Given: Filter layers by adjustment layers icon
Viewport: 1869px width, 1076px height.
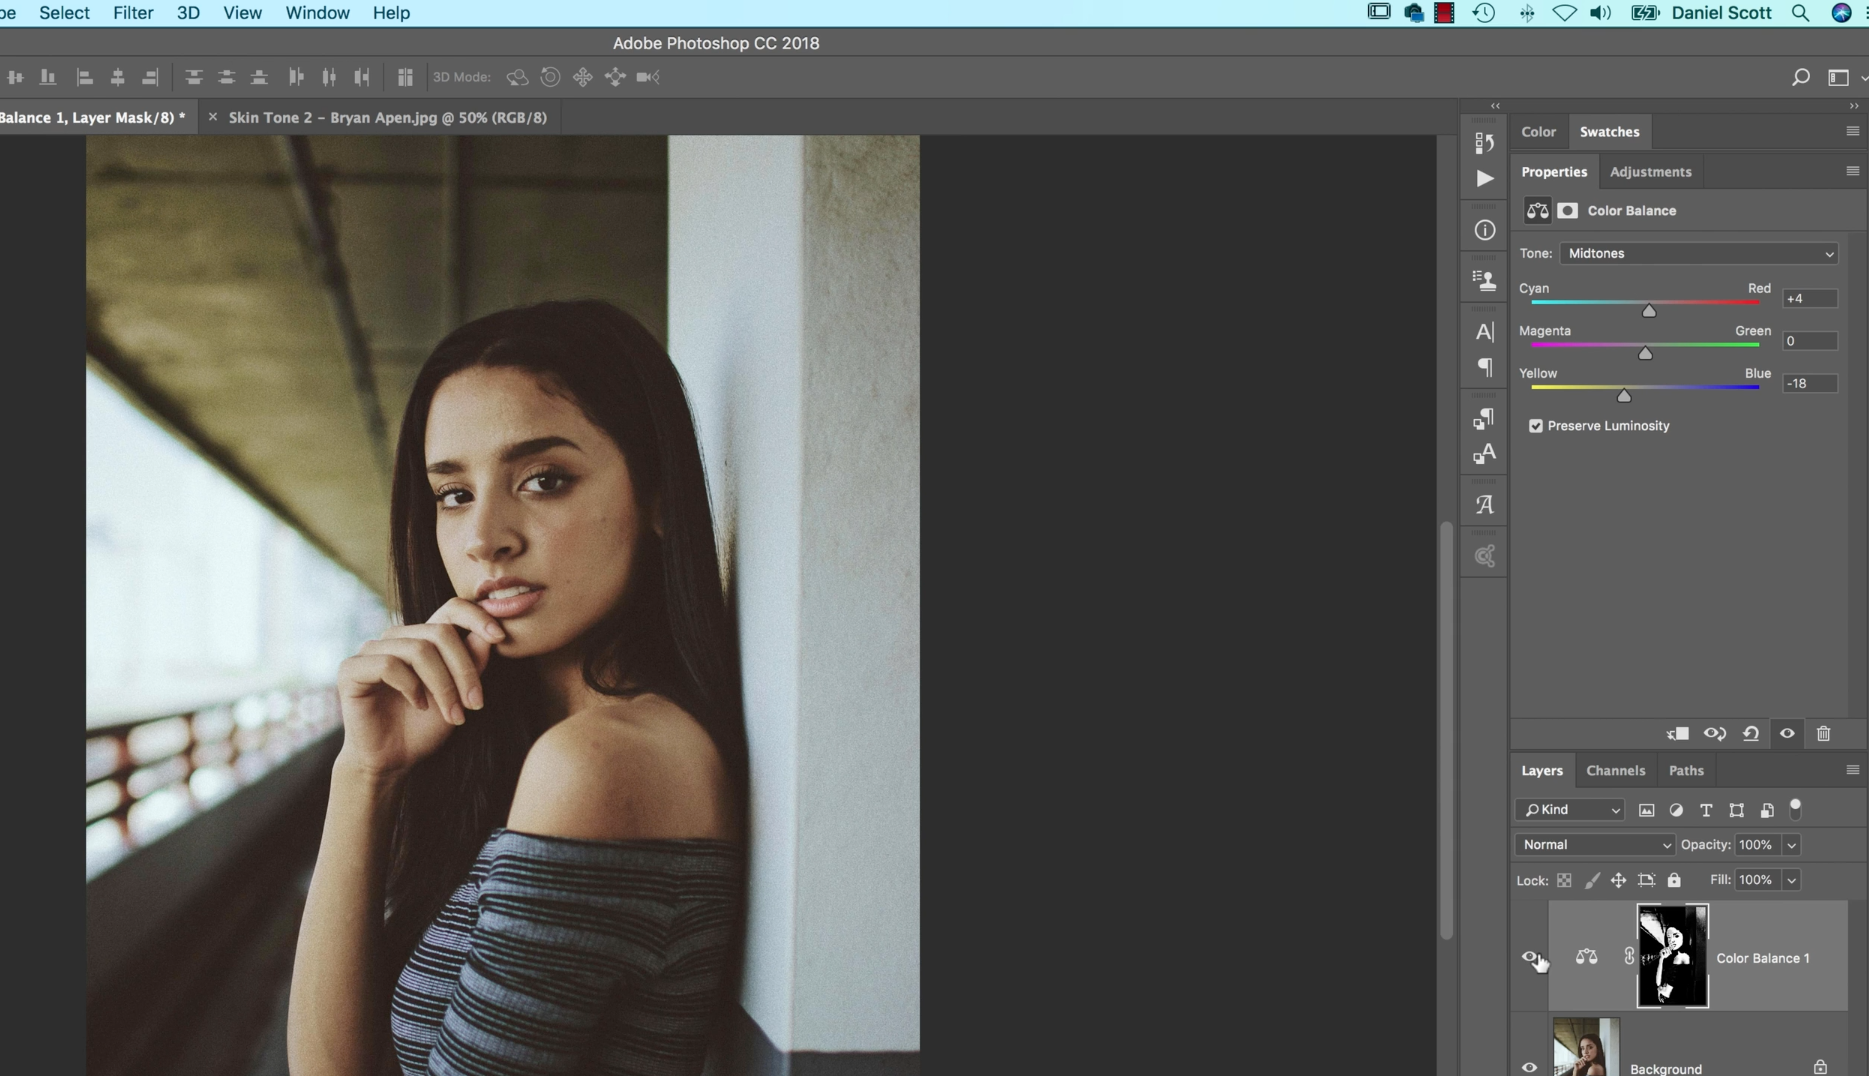Looking at the screenshot, I should (1676, 810).
